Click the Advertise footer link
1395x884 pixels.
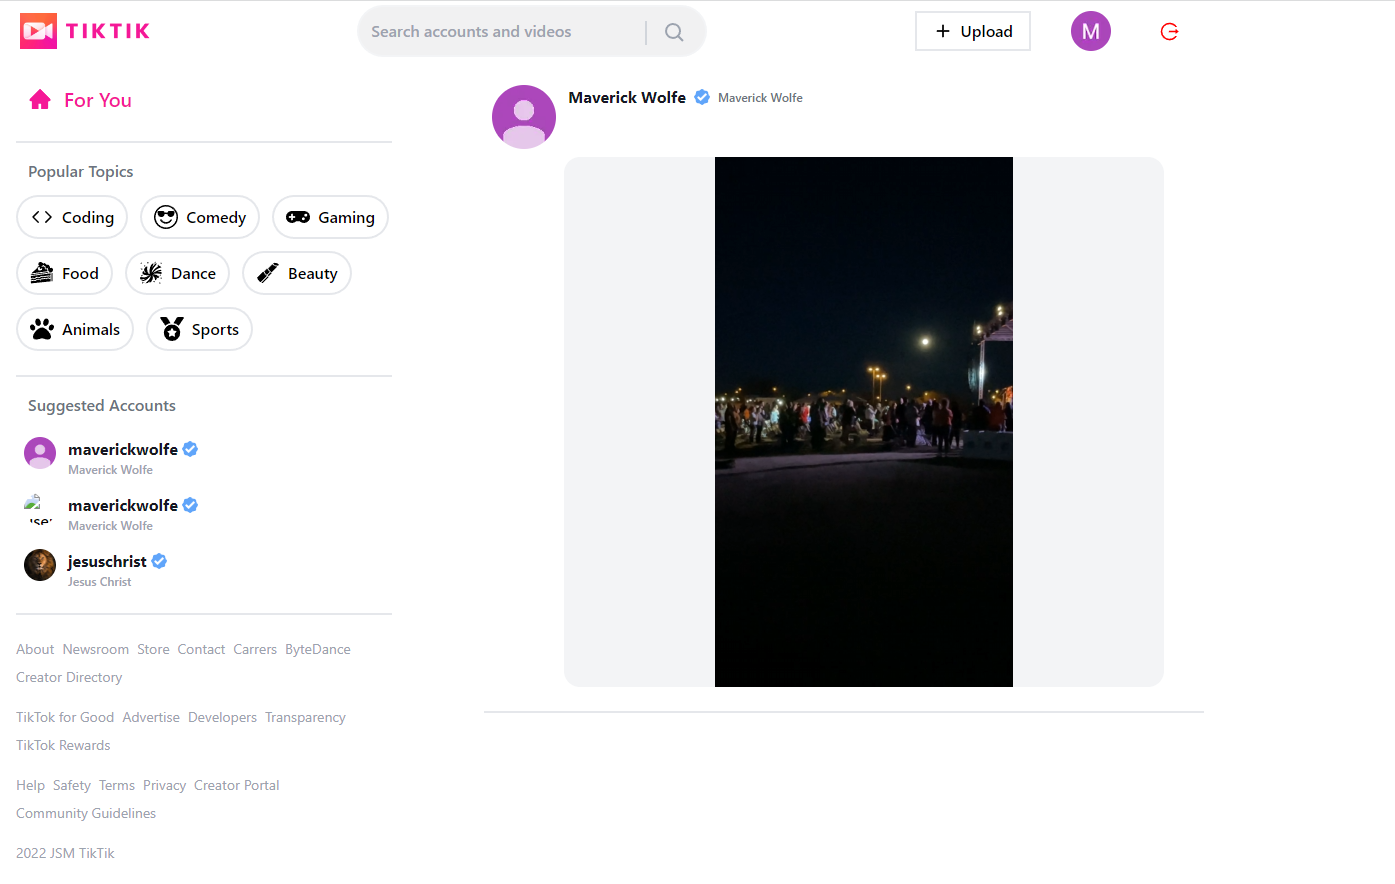(x=151, y=717)
